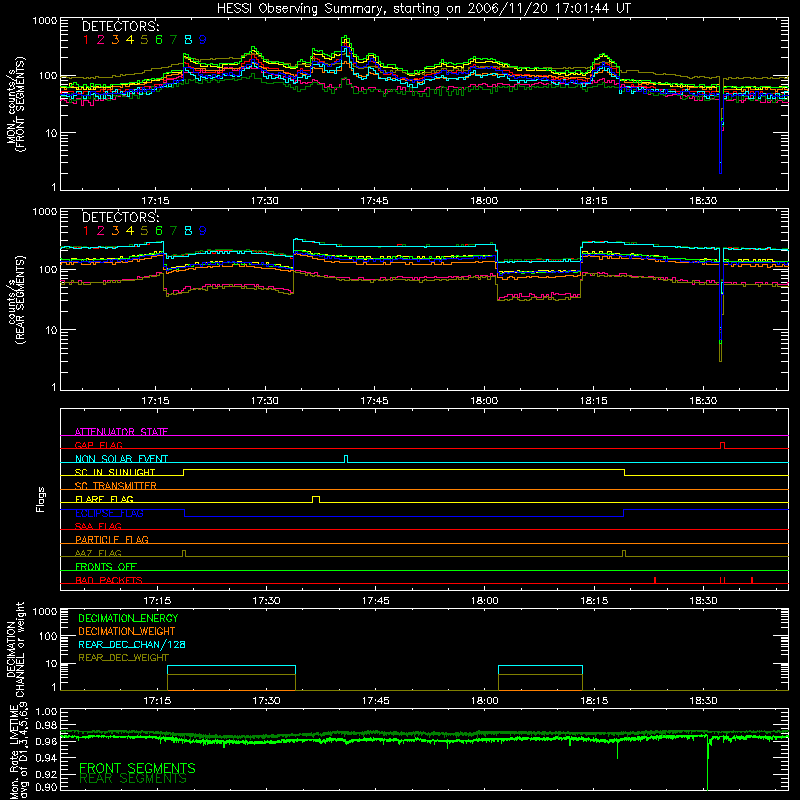Click the GAP_FLAG label
The height and width of the screenshot is (800, 800).
pyautogui.click(x=98, y=445)
